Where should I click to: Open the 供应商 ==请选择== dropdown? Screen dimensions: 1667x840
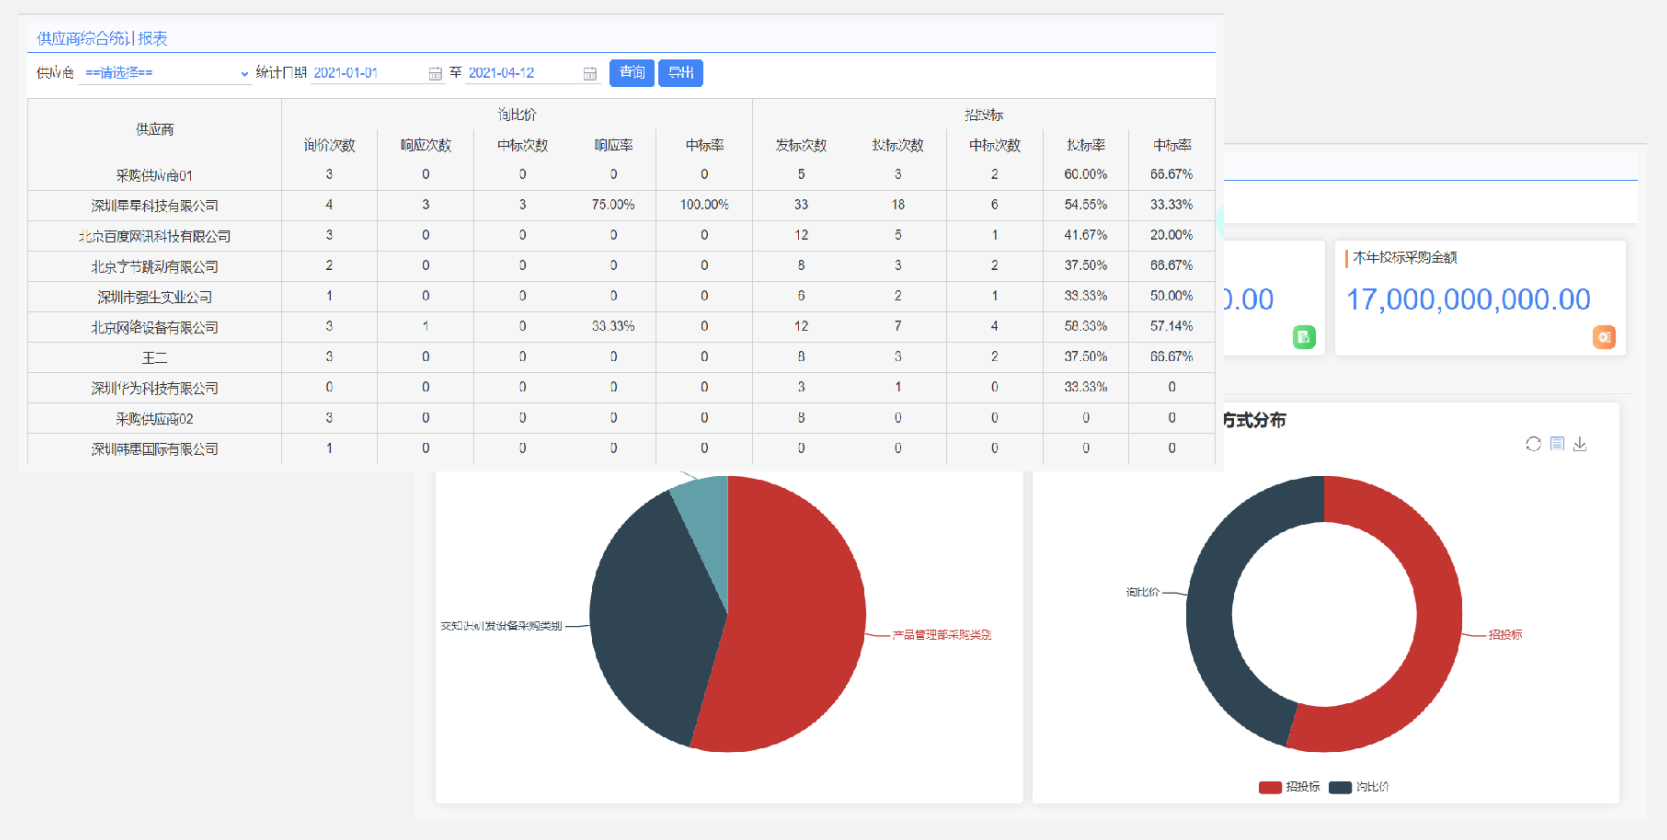(x=166, y=73)
